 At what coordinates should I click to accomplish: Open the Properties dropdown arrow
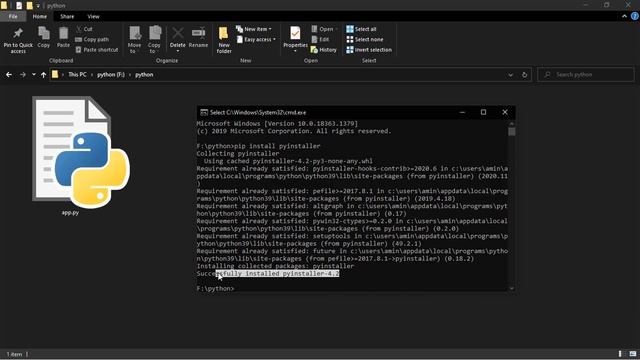[295, 51]
